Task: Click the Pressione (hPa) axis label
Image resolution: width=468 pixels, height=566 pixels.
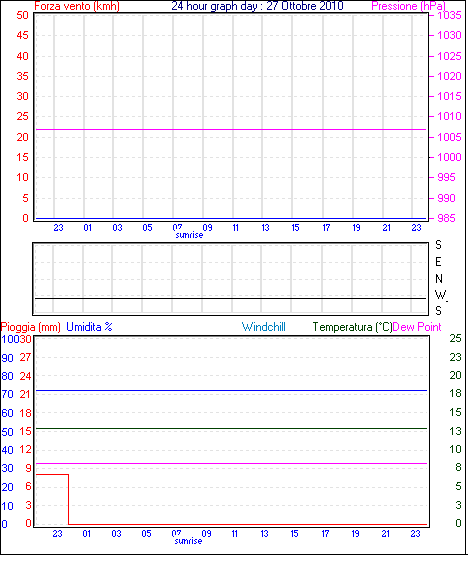Action: 408,6
